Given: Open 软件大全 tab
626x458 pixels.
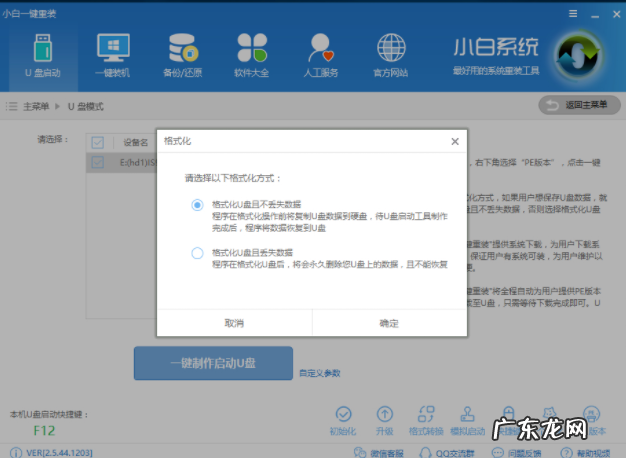Looking at the screenshot, I should [252, 56].
